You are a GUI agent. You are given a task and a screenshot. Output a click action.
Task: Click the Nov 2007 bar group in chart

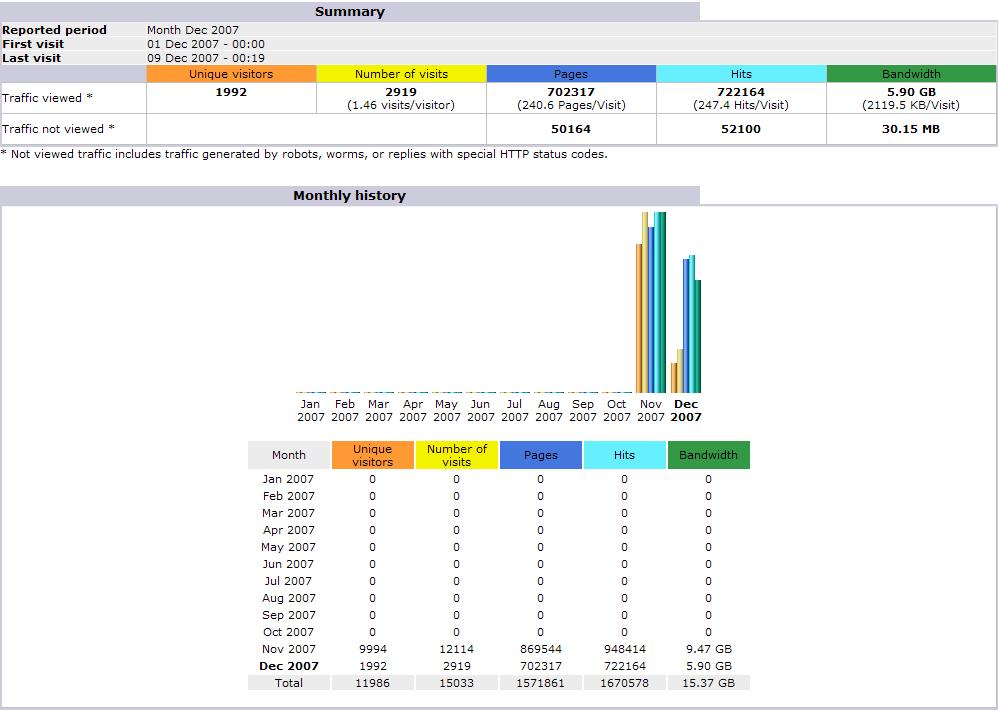point(650,302)
